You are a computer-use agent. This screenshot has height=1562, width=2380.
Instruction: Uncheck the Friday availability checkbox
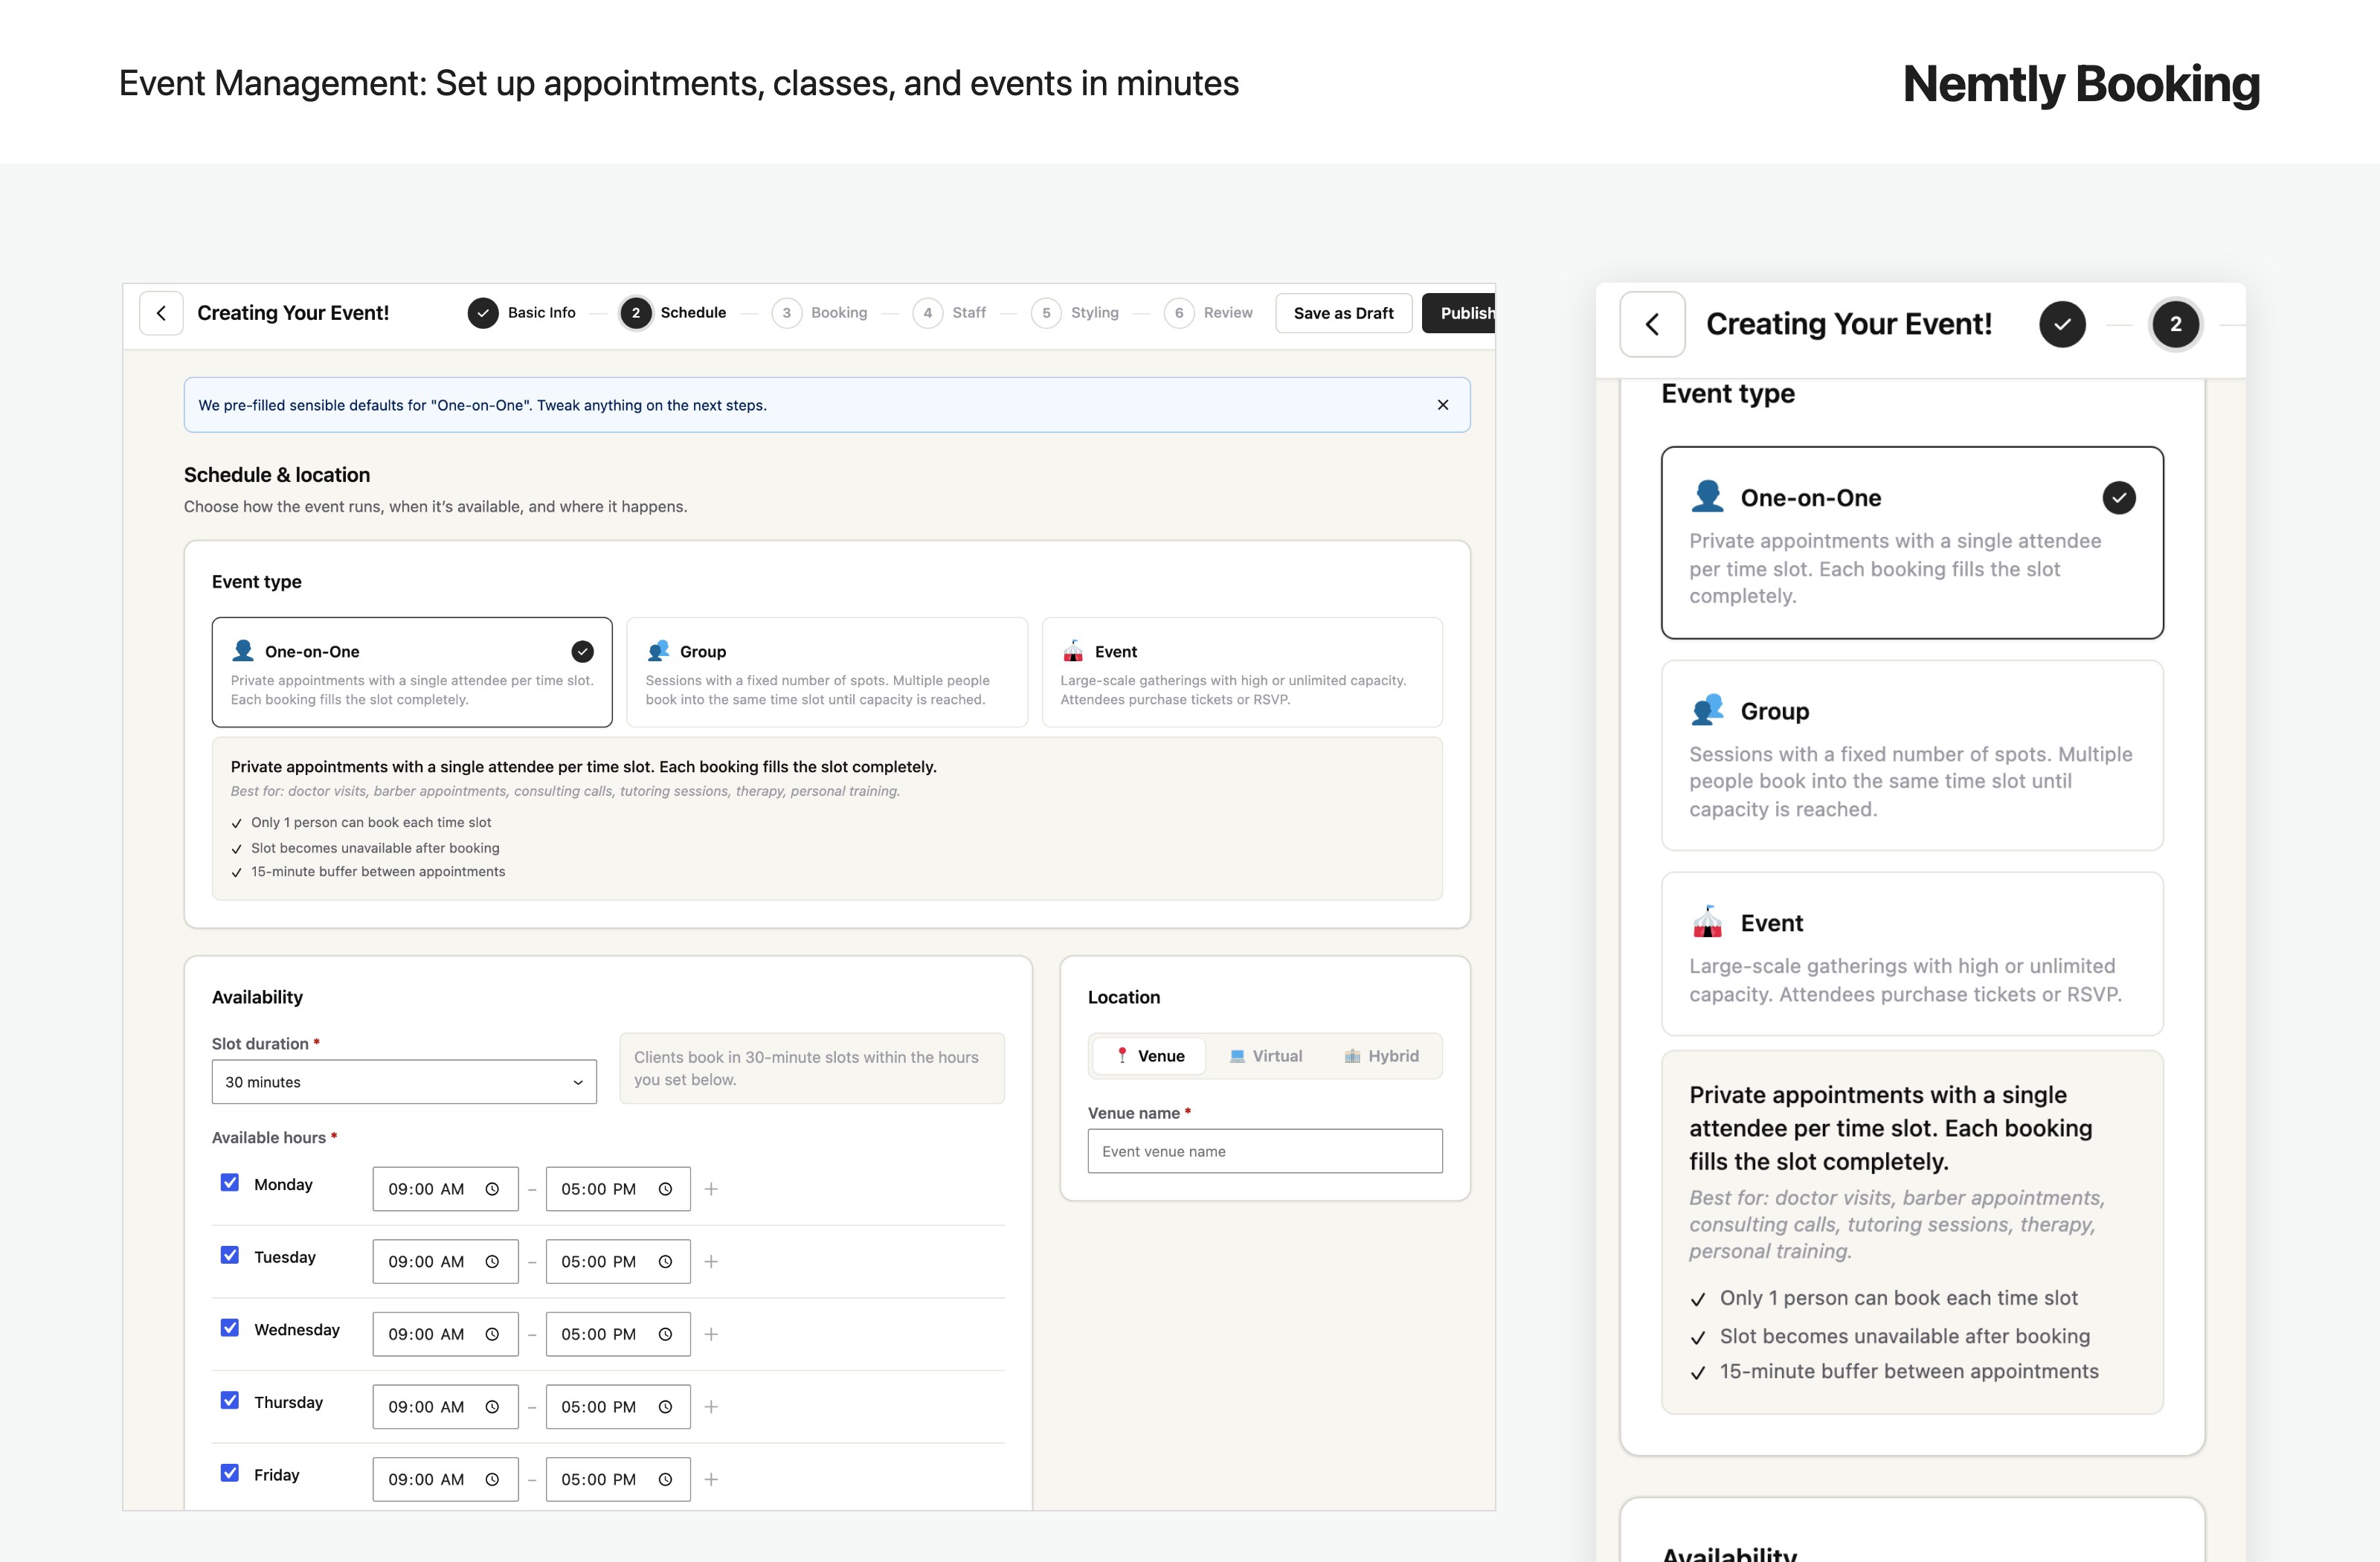tap(230, 1473)
